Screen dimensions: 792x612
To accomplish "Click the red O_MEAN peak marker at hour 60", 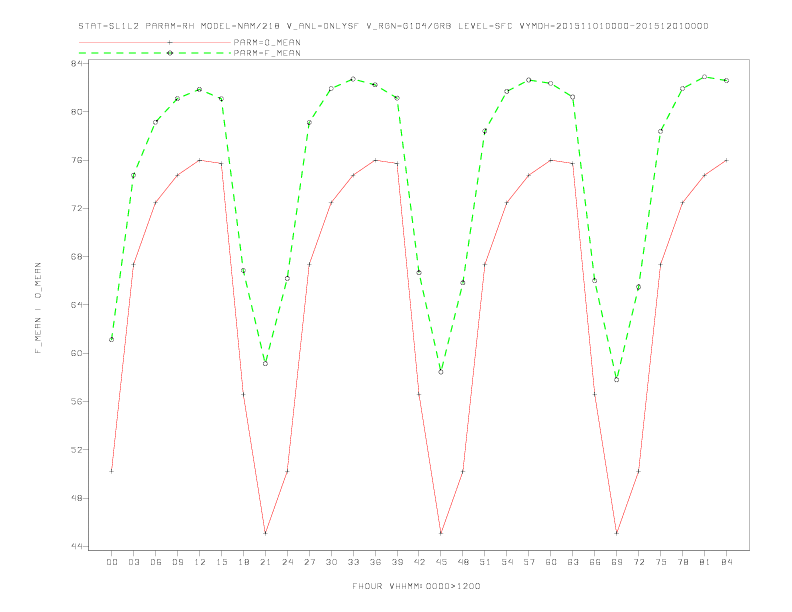I will [x=551, y=160].
